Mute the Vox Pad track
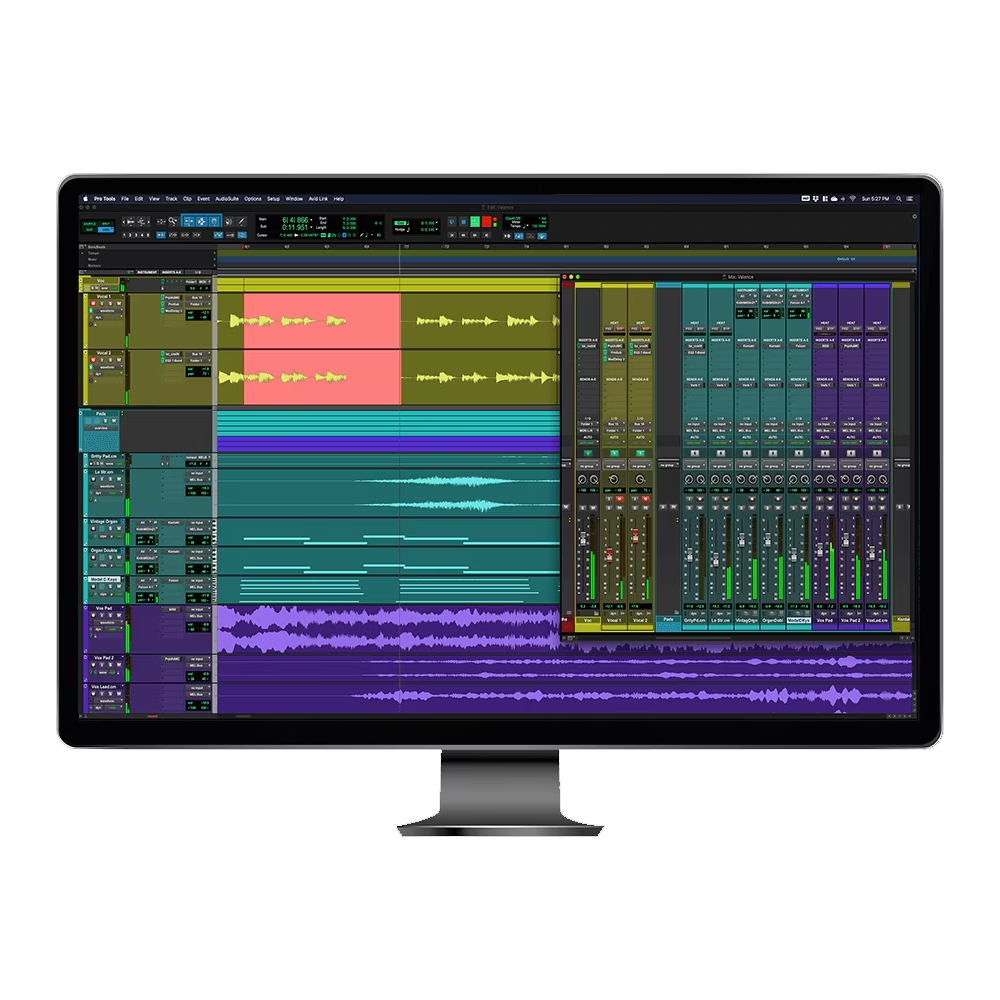Viewport: 1000px width, 1000px height. click(118, 615)
